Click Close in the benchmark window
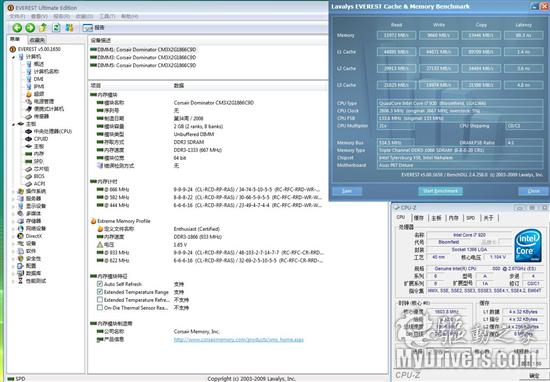Viewport: 550px width, 382px height. point(534,191)
